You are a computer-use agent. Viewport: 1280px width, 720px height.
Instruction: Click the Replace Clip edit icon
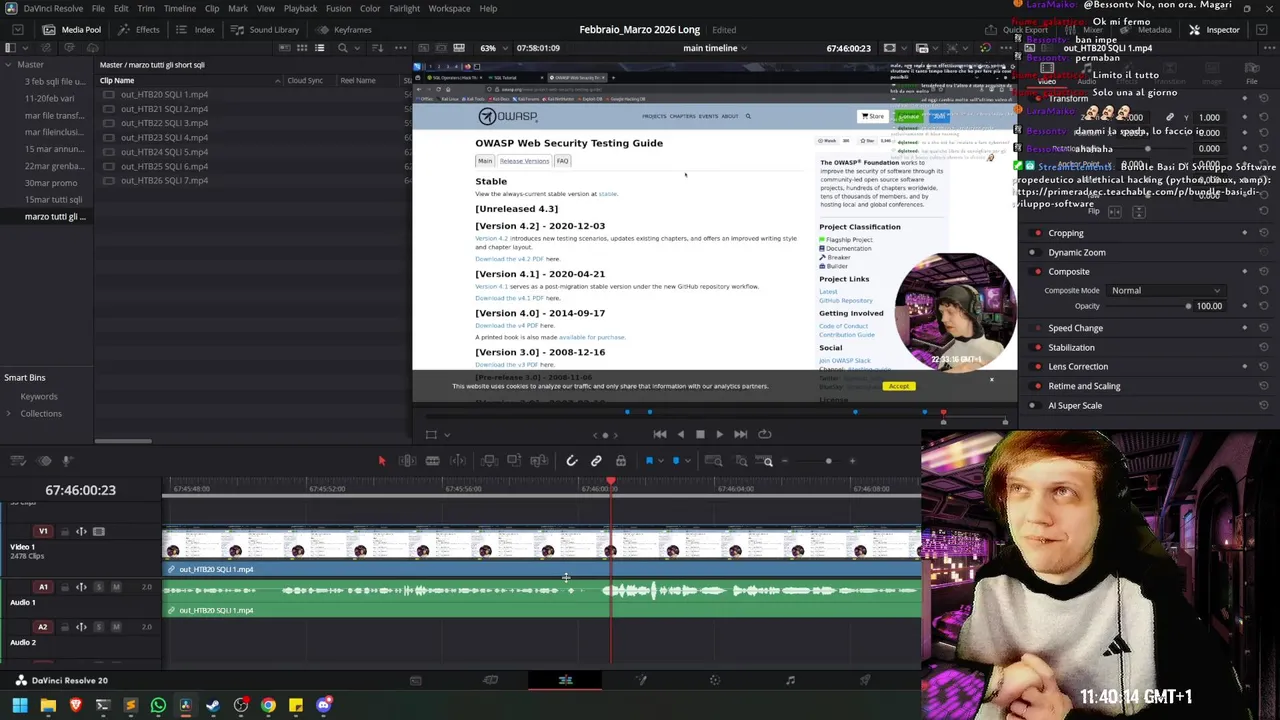539,461
